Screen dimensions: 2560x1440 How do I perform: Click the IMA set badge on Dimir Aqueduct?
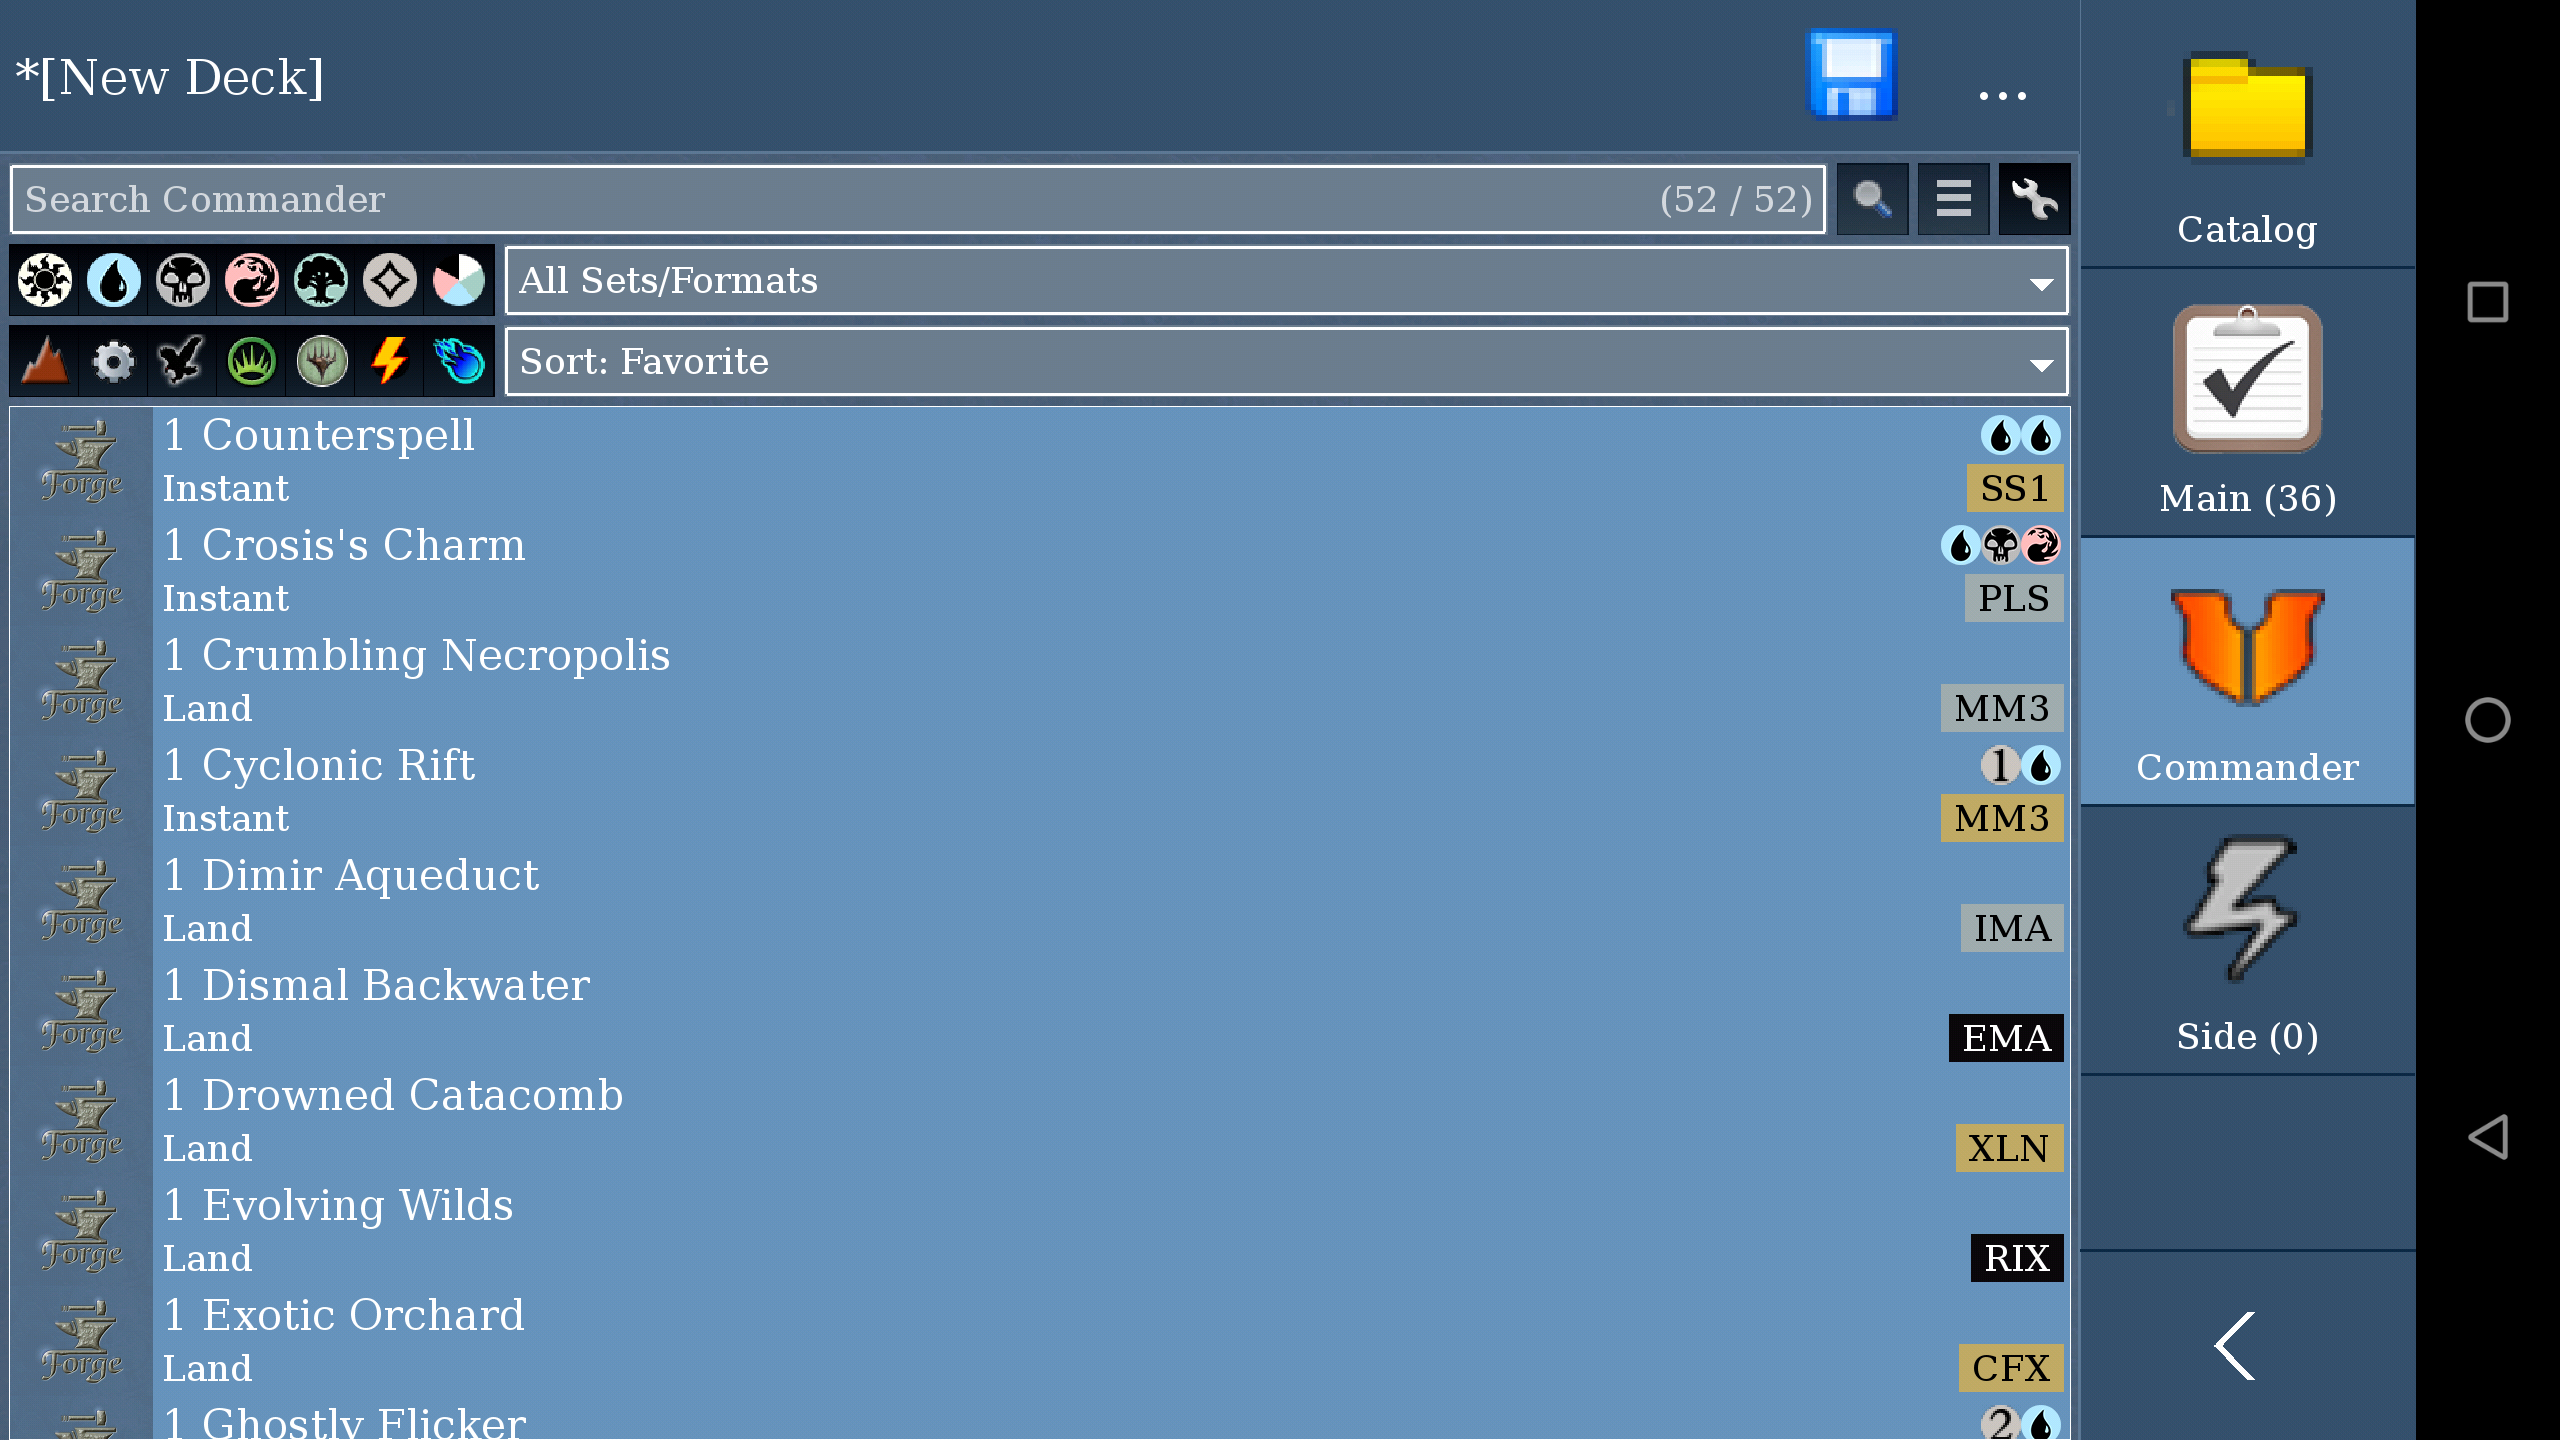tap(2011, 928)
